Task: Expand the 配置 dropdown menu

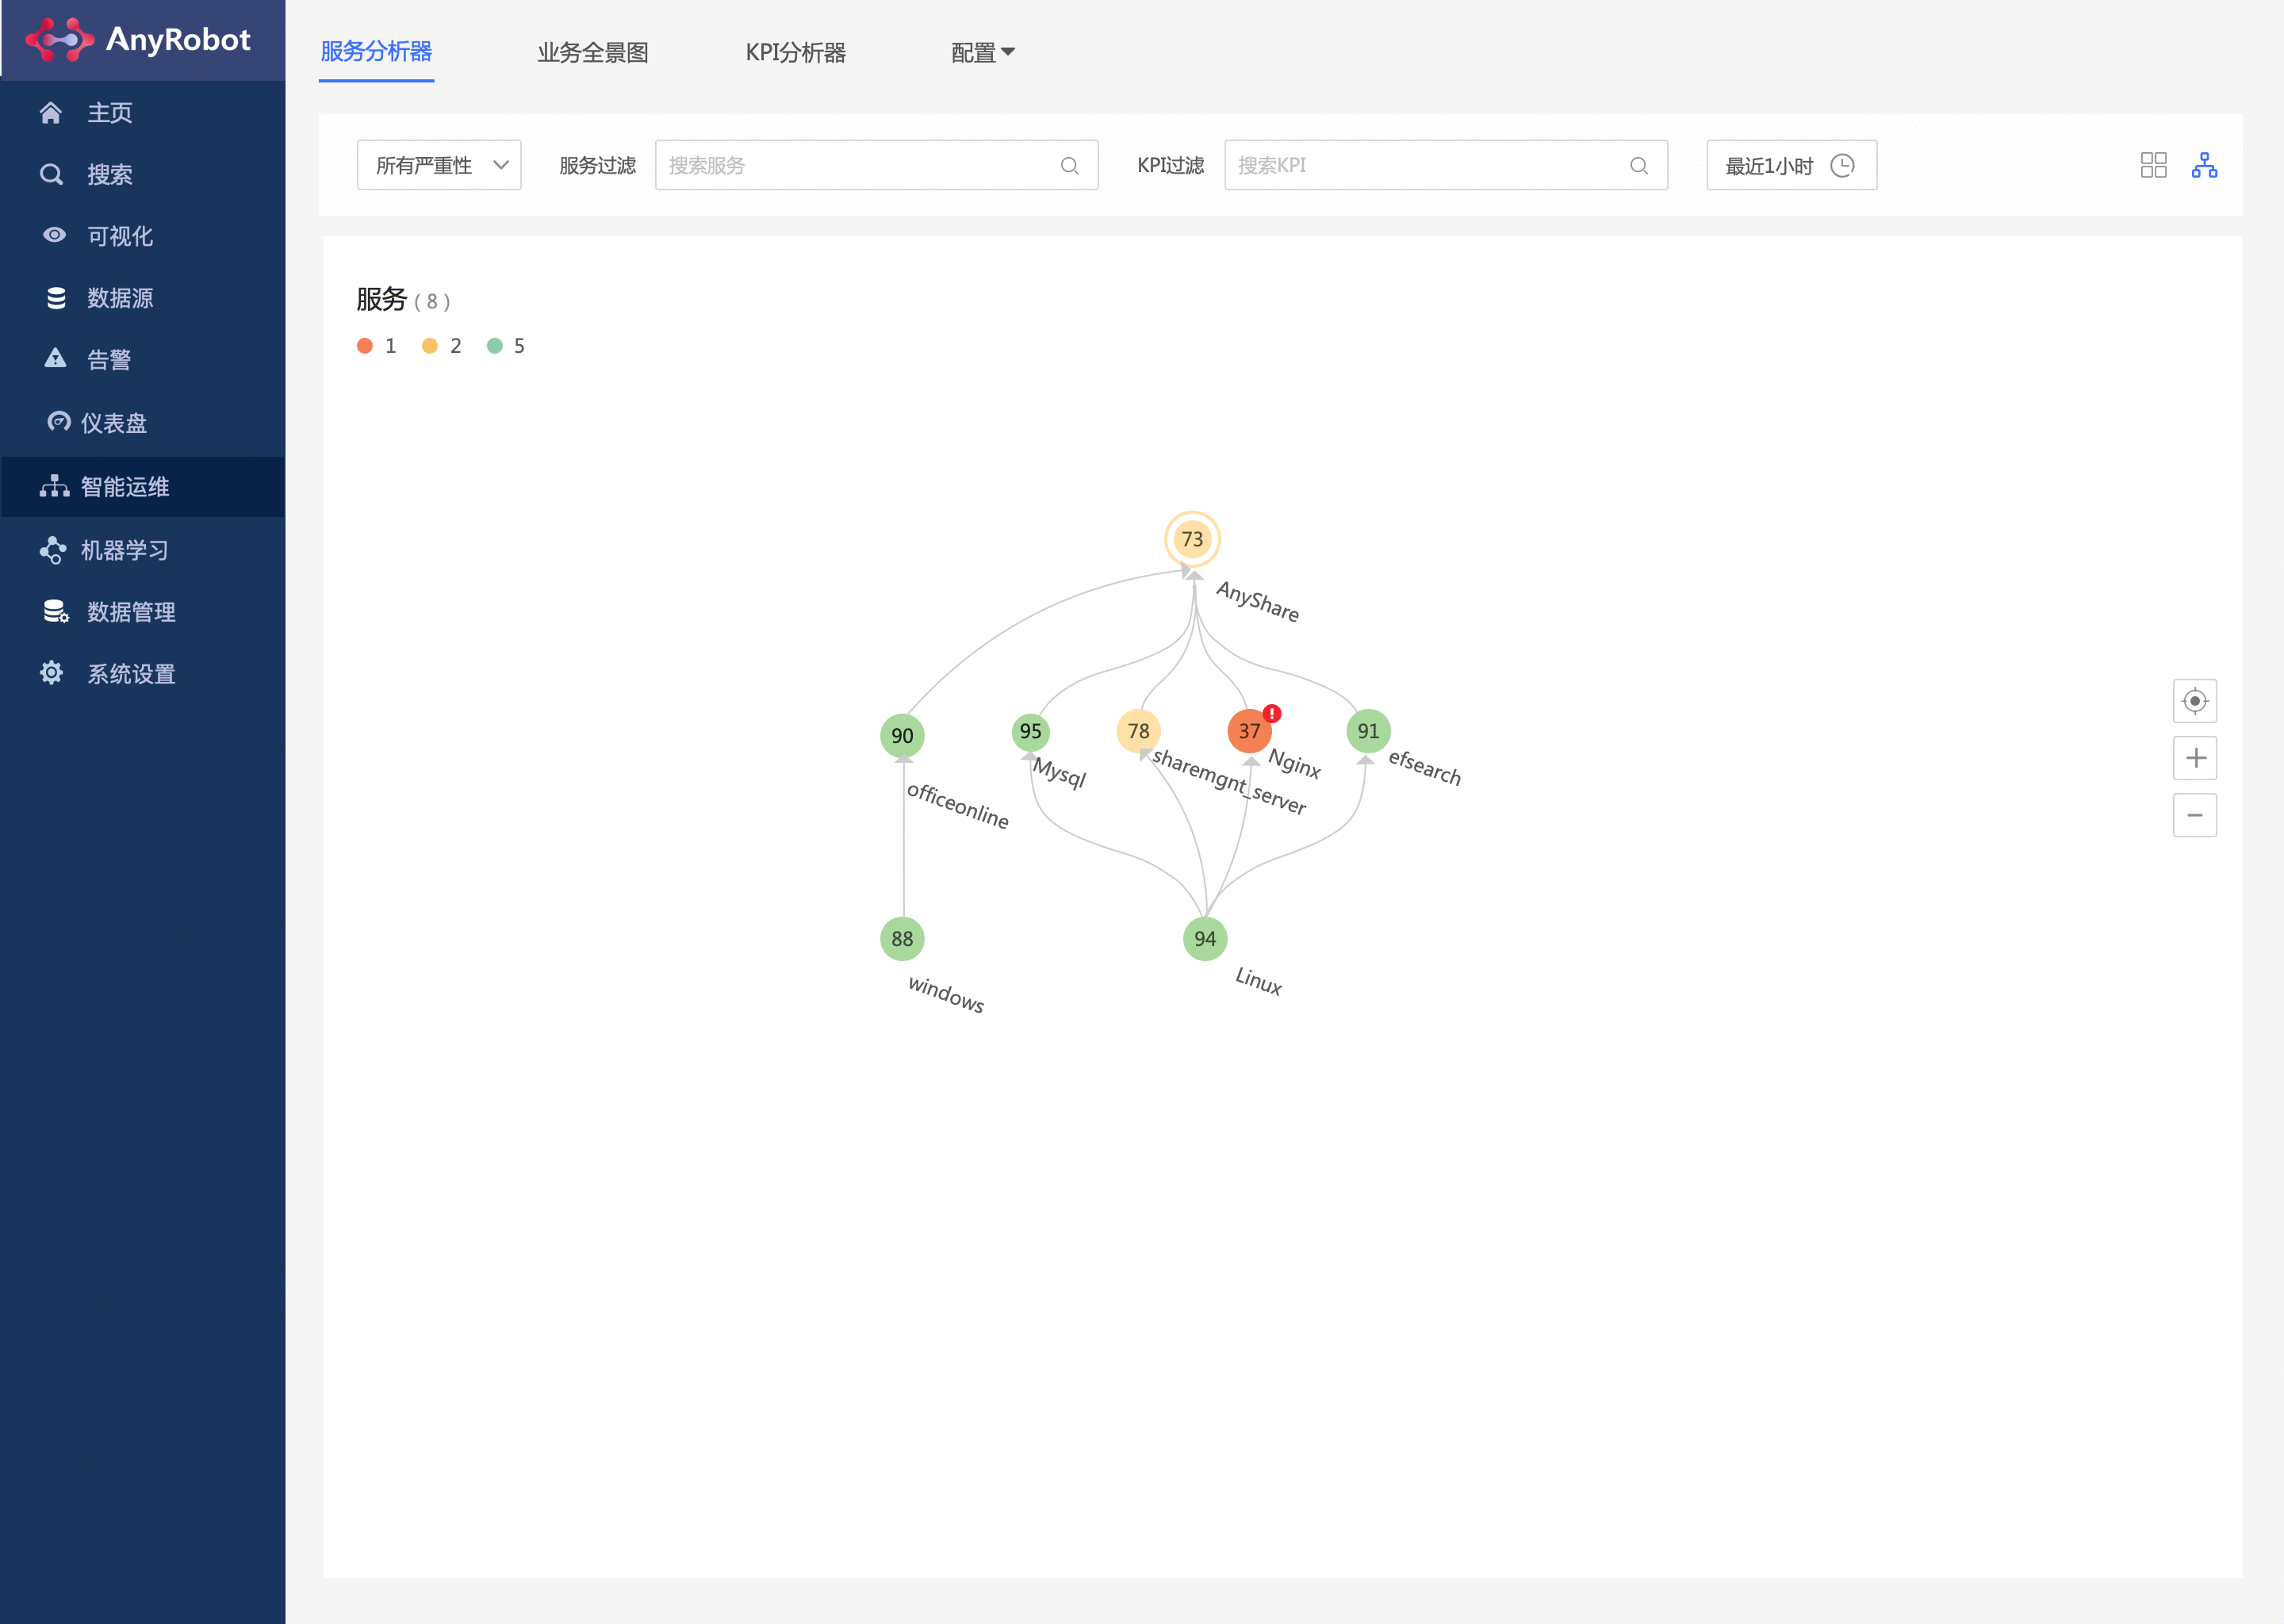Action: coord(982,52)
